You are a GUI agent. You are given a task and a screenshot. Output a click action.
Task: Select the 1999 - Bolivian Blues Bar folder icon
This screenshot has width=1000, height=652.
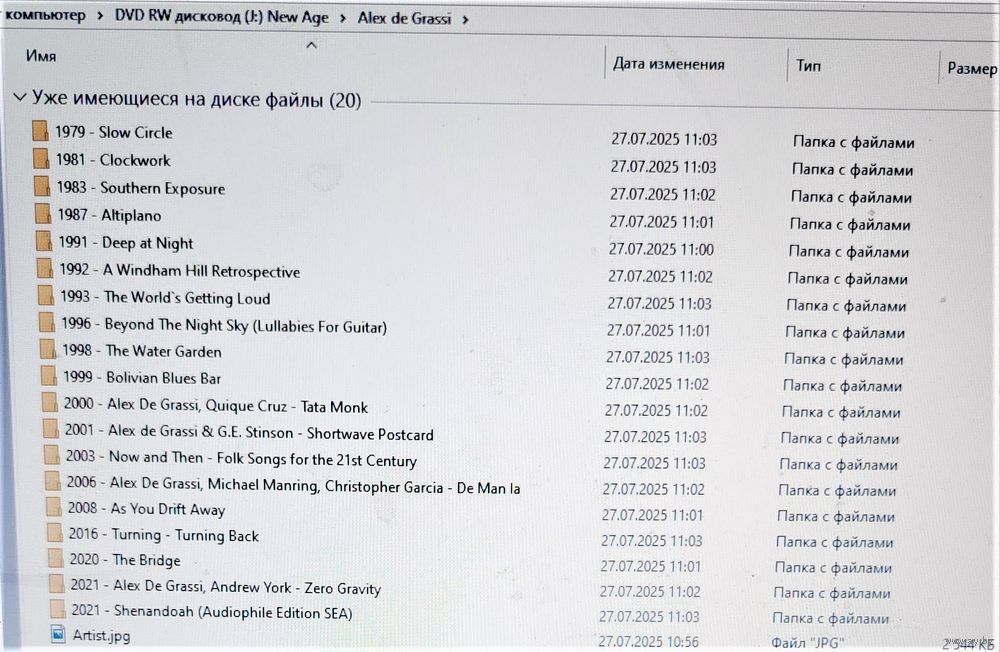[48, 376]
